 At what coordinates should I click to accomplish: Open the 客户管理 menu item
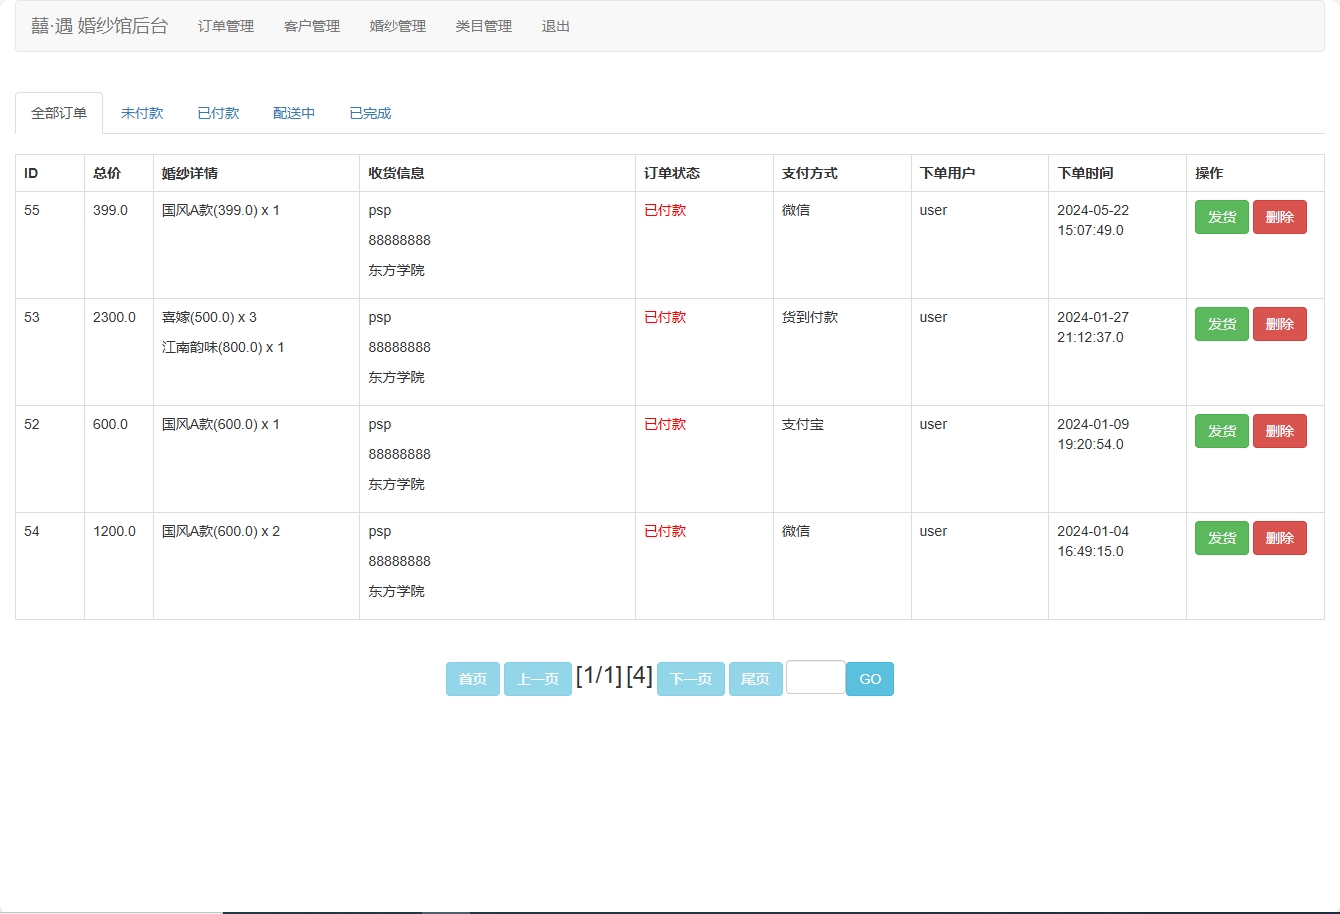pos(312,27)
